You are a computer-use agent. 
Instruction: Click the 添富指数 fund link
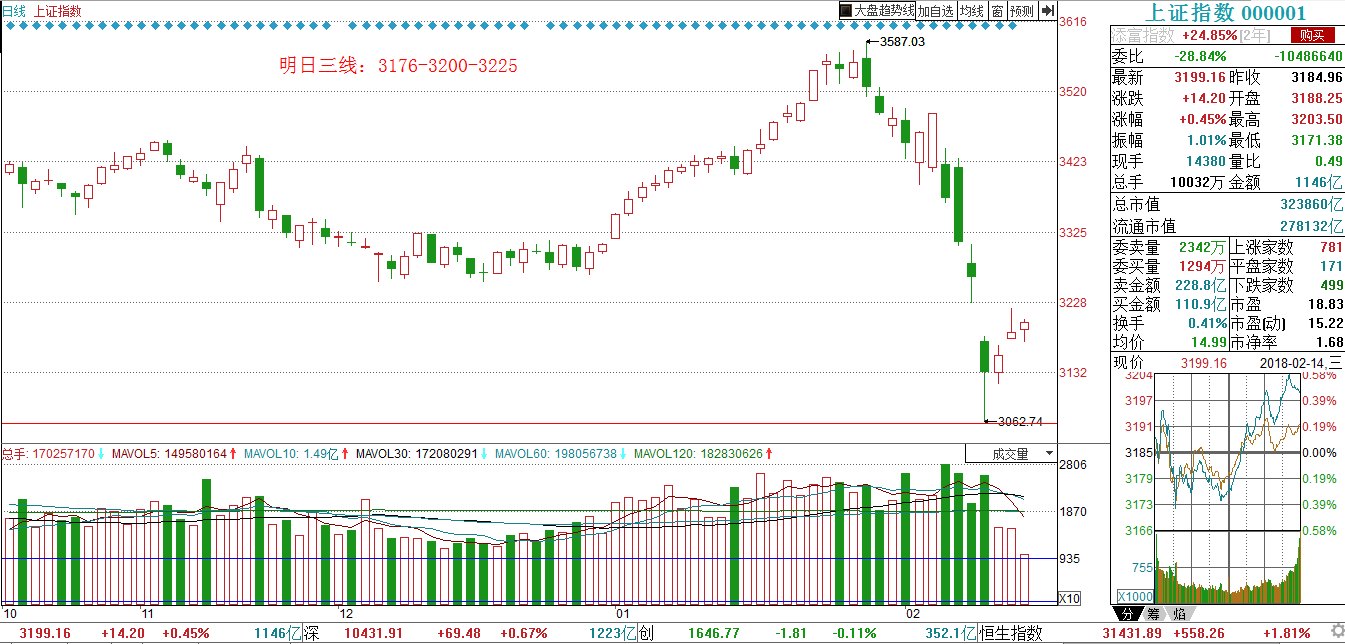point(1144,35)
